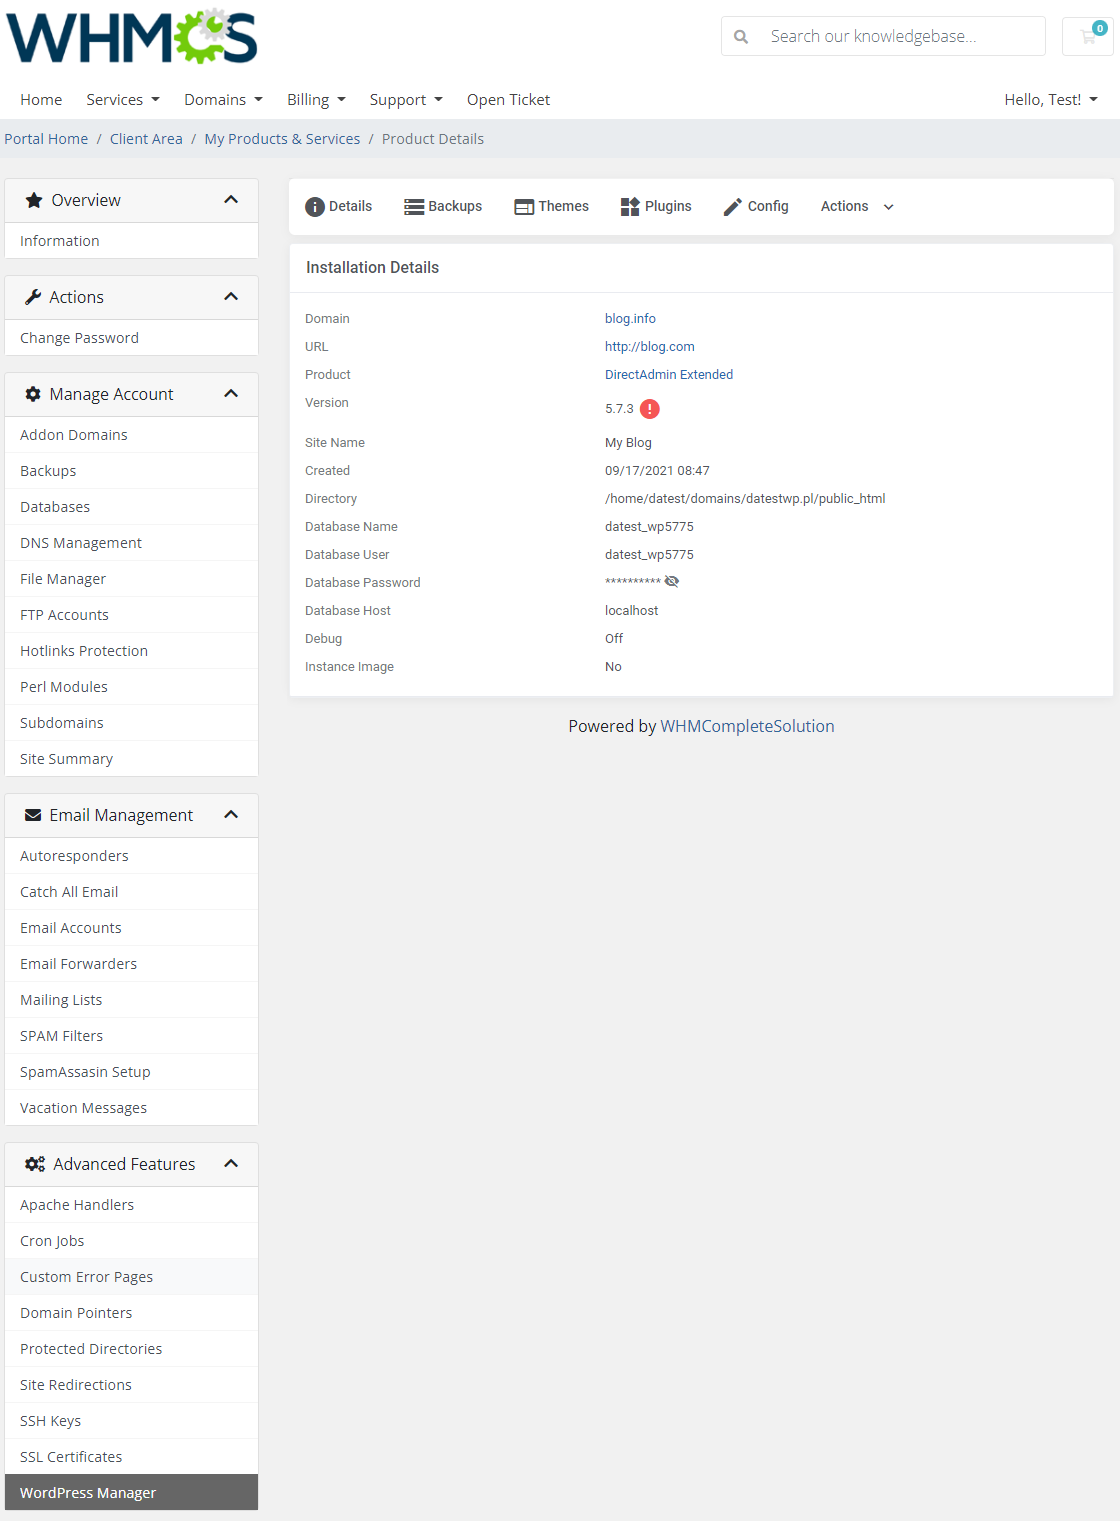Click the Advanced Features cogs icon
Viewport: 1120px width, 1521px height.
click(x=35, y=1164)
